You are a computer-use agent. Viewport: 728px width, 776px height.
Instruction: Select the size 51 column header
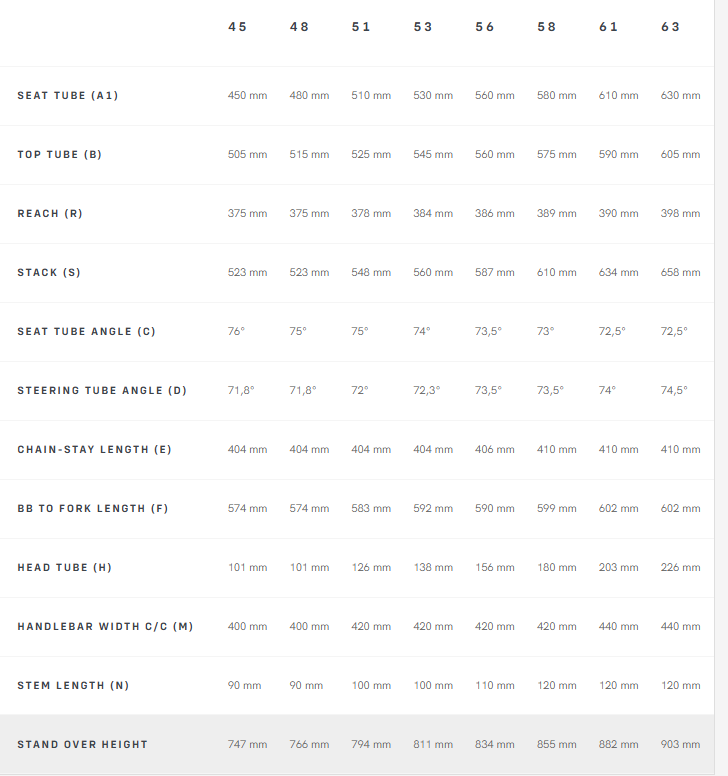point(361,27)
